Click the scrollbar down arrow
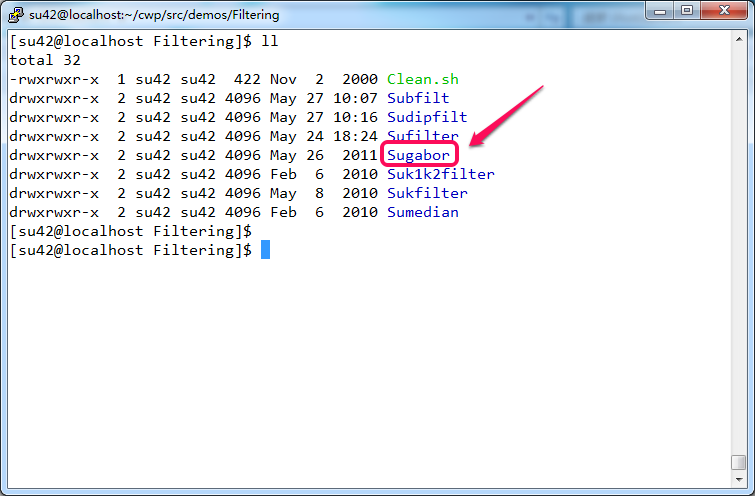 click(739, 479)
